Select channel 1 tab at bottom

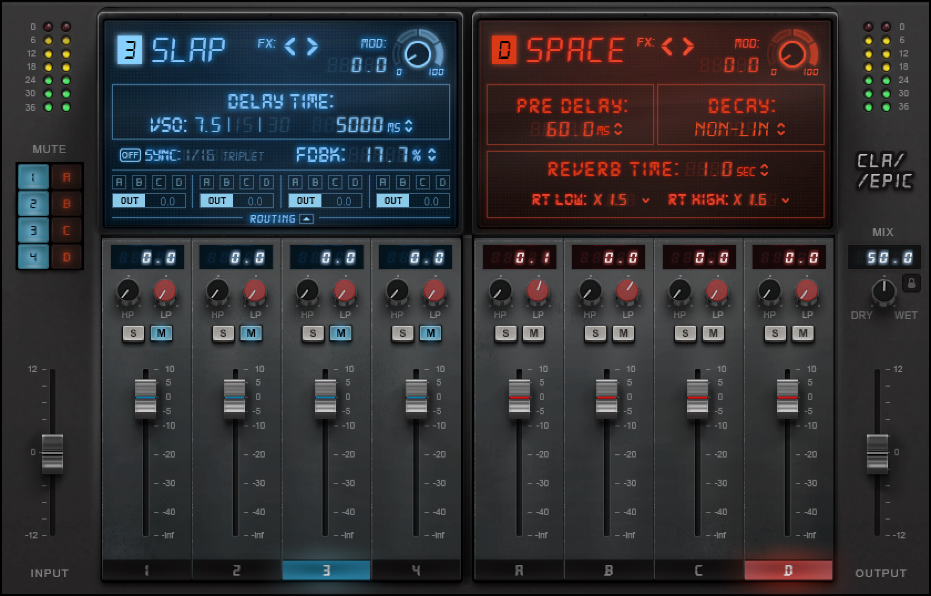[147, 570]
